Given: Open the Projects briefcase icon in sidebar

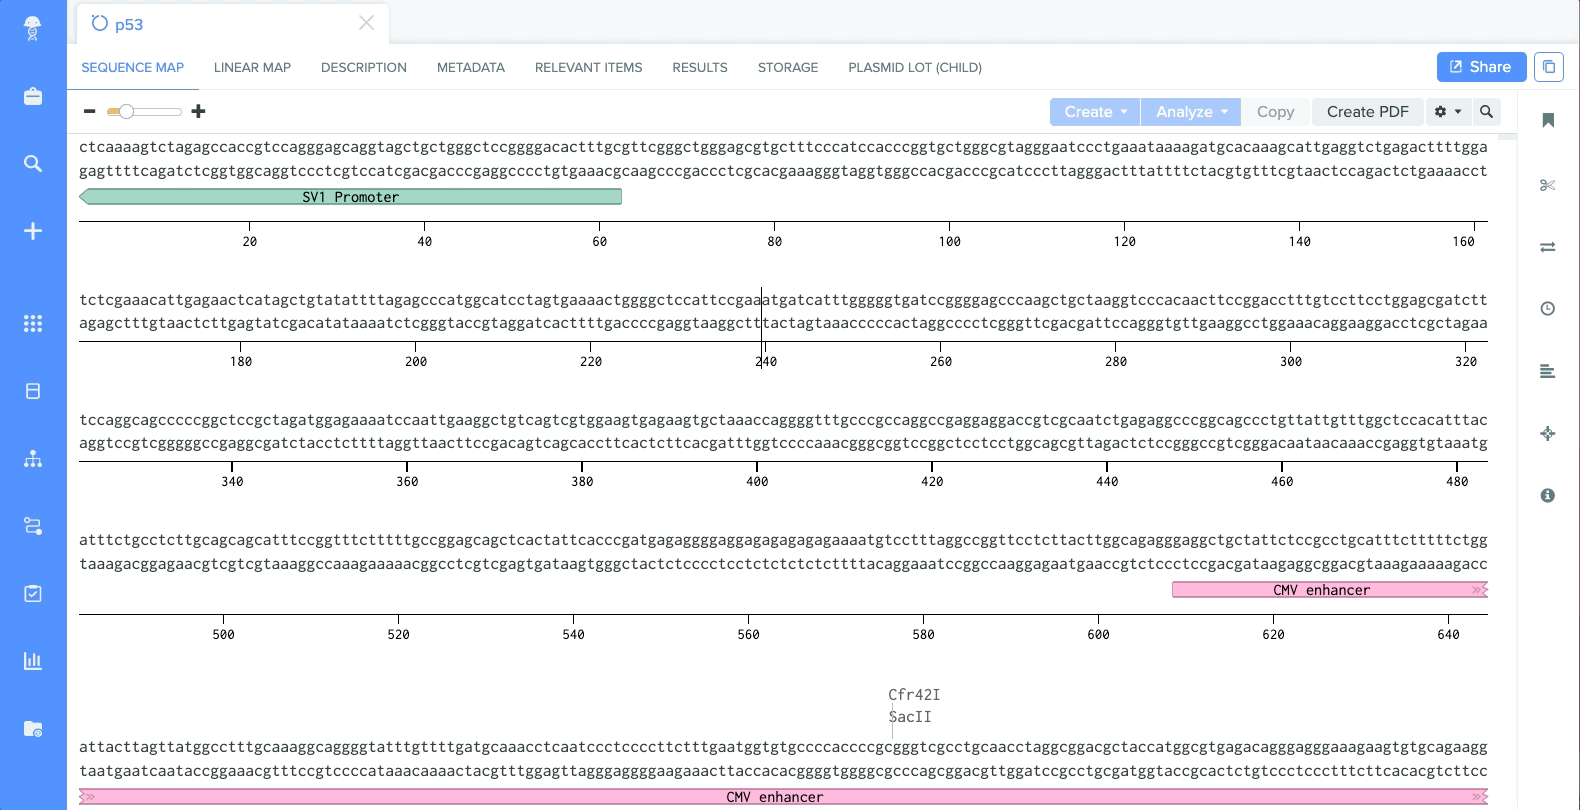Looking at the screenshot, I should pyautogui.click(x=33, y=97).
